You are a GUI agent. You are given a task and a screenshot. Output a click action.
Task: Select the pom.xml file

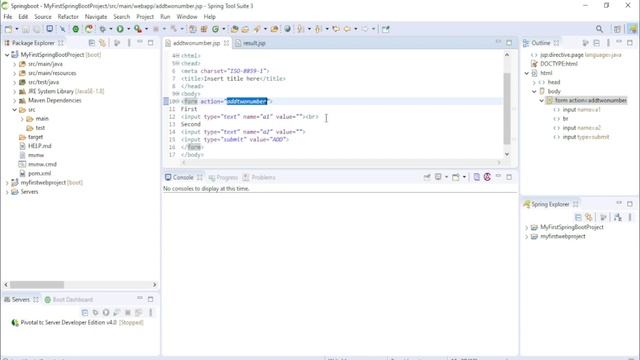click(x=39, y=173)
